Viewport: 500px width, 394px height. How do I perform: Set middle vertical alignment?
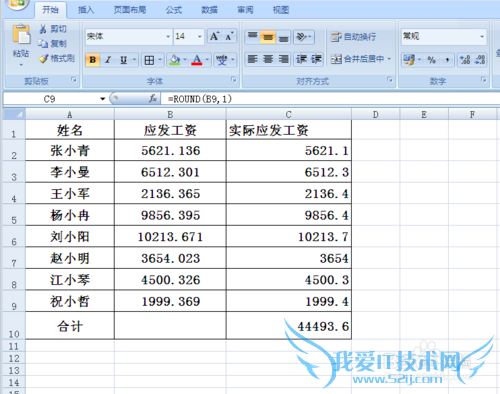(x=268, y=37)
